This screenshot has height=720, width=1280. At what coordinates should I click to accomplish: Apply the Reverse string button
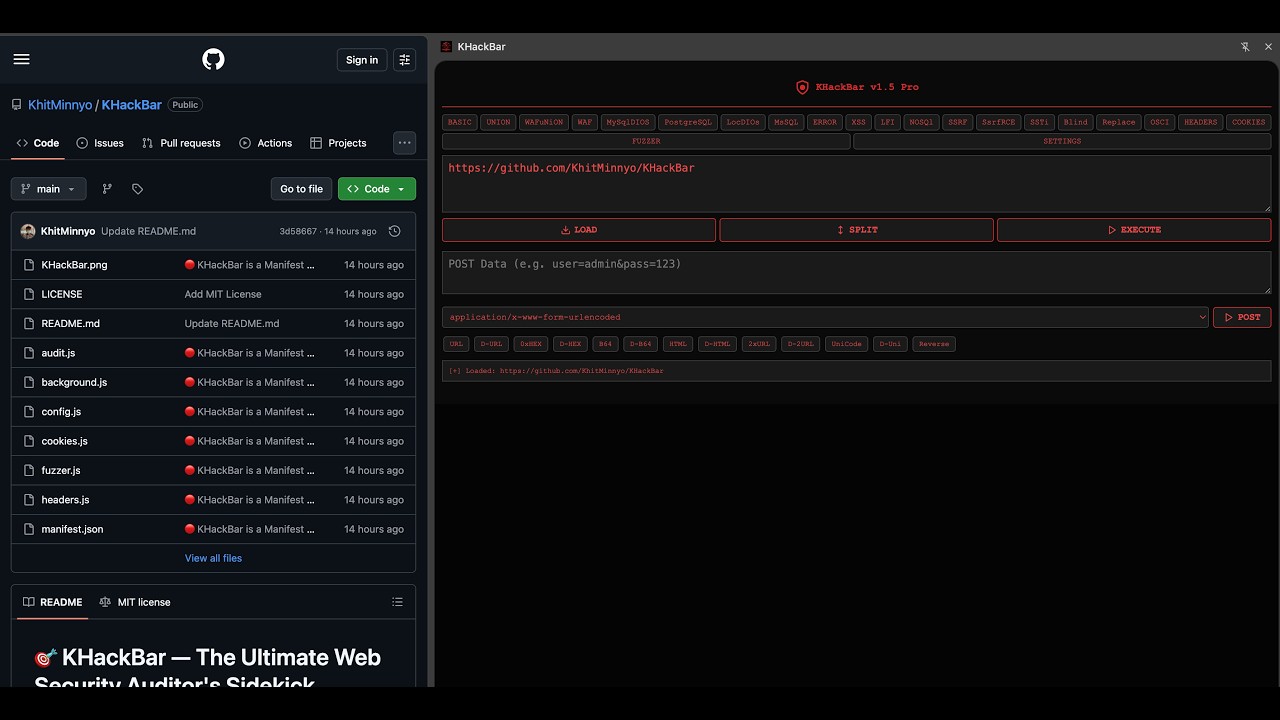[934, 344]
